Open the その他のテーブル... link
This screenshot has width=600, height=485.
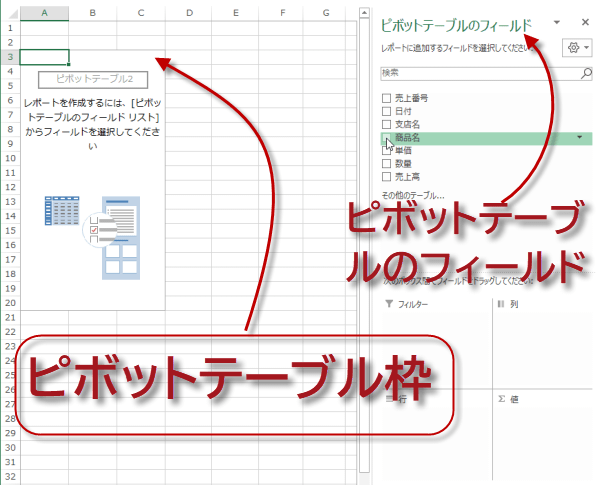412,194
